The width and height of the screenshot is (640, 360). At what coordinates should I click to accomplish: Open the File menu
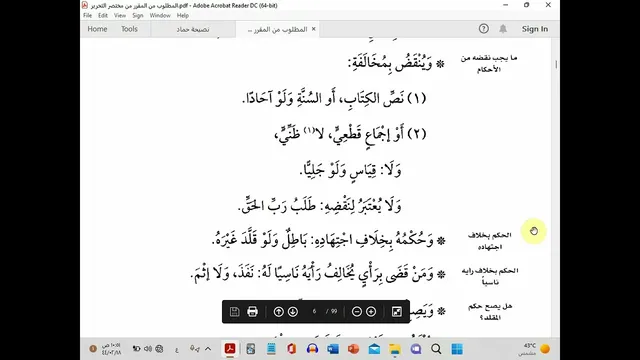(87, 16)
